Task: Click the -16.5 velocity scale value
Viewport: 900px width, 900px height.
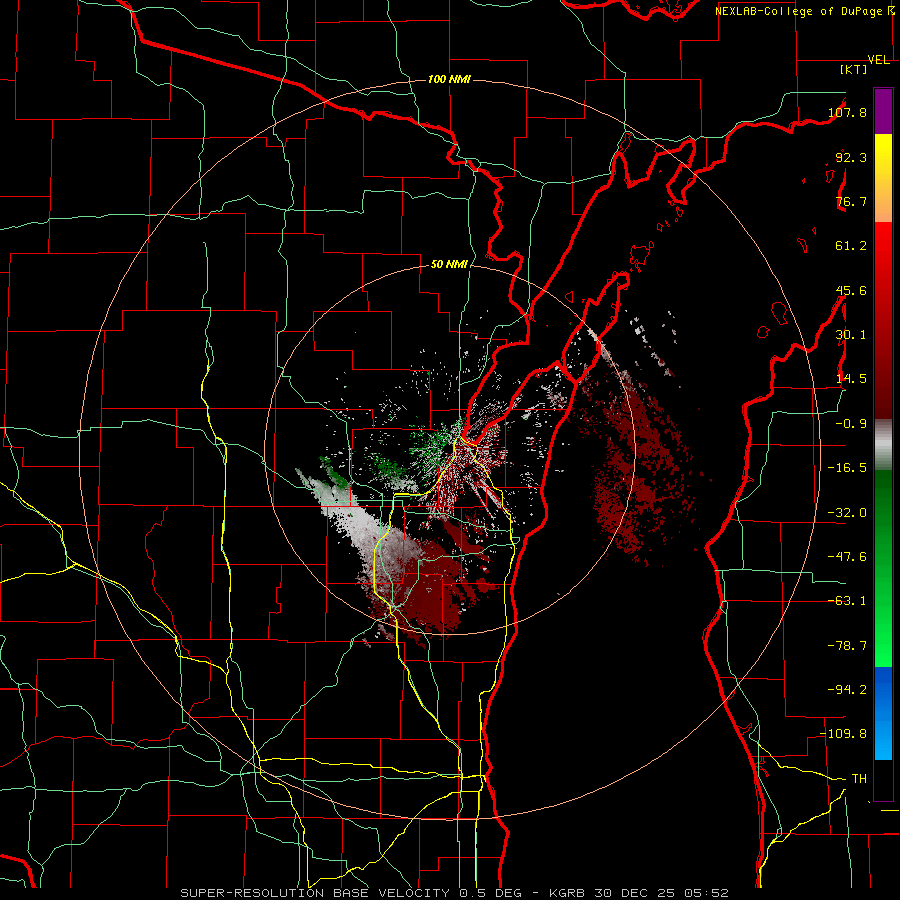Action: coord(847,468)
